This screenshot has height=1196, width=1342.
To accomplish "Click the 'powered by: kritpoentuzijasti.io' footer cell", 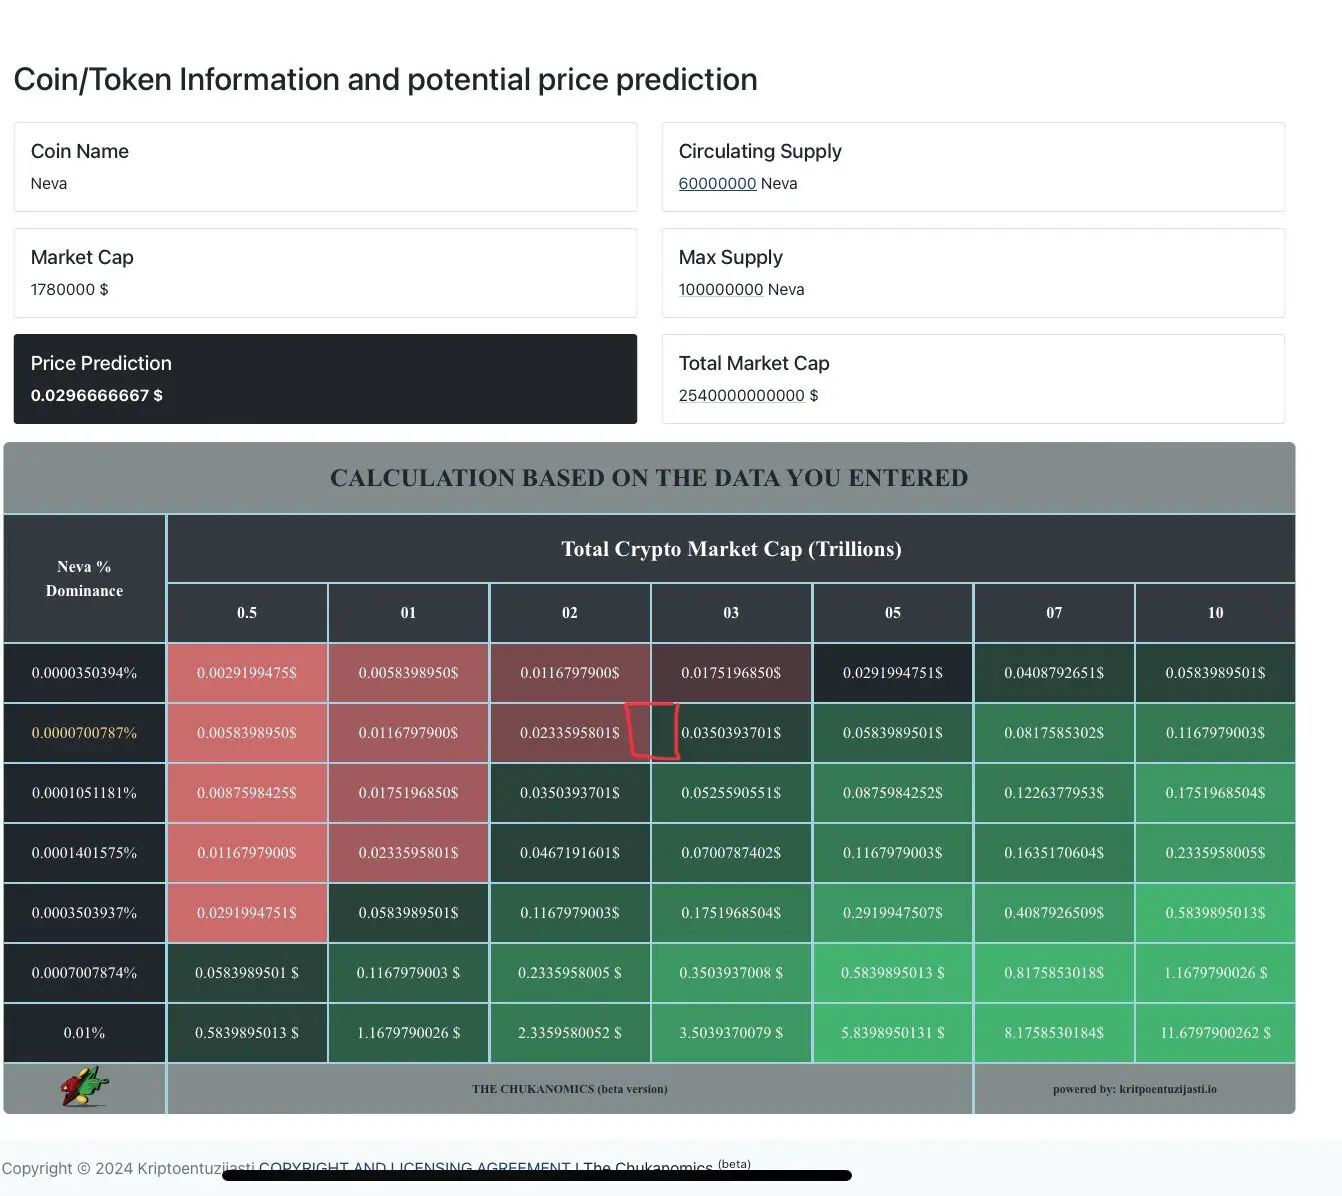I will 1134,1089.
